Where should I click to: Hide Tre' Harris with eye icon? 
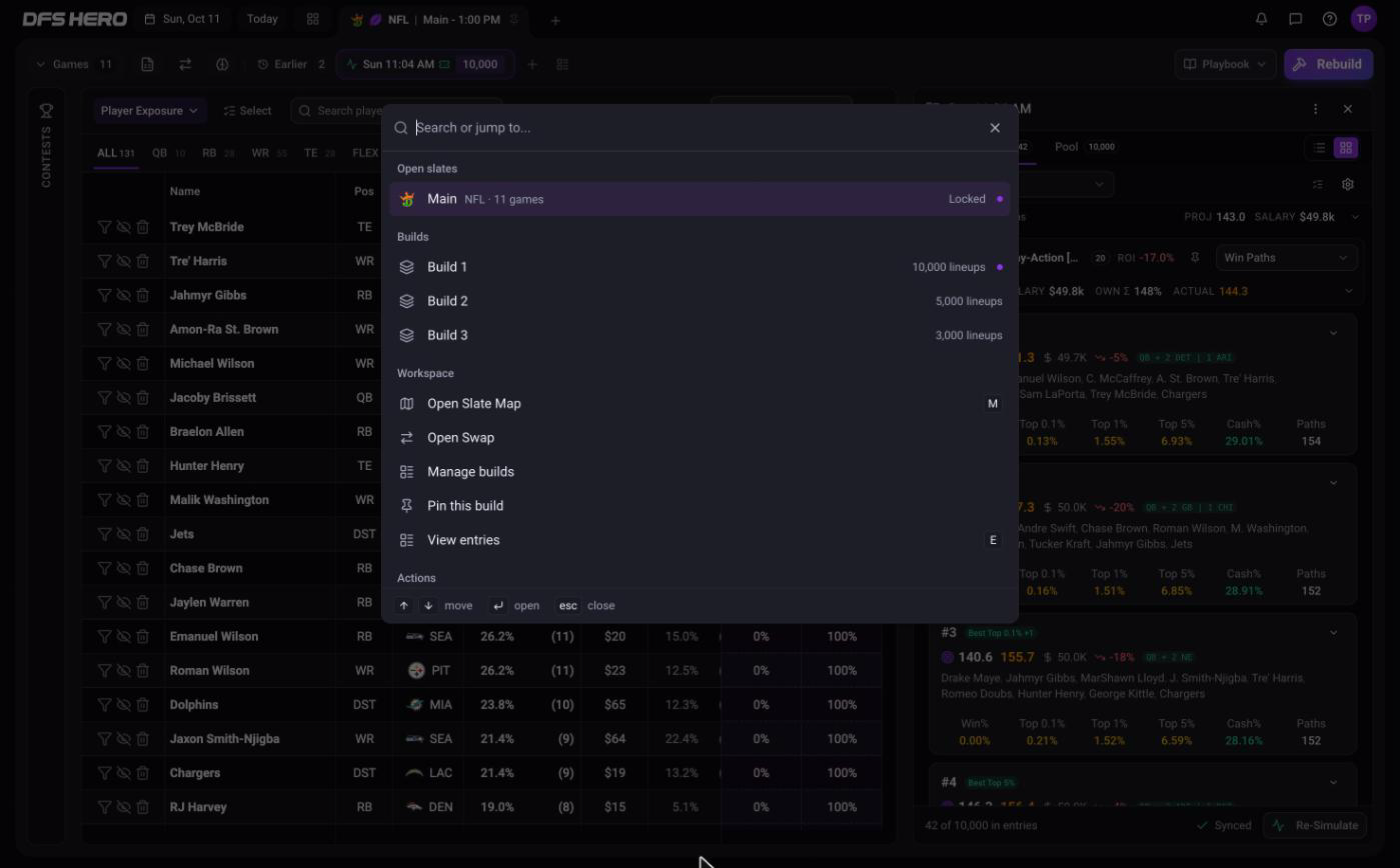point(123,261)
